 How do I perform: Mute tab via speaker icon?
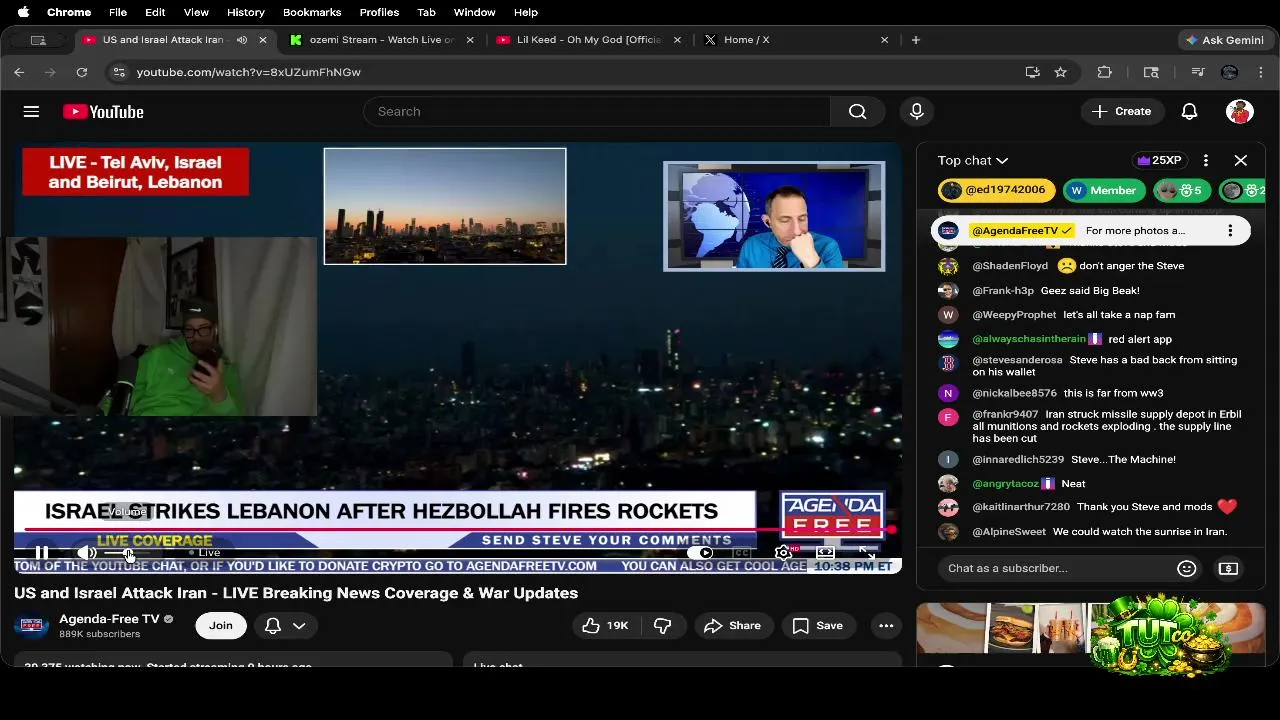[241, 40]
